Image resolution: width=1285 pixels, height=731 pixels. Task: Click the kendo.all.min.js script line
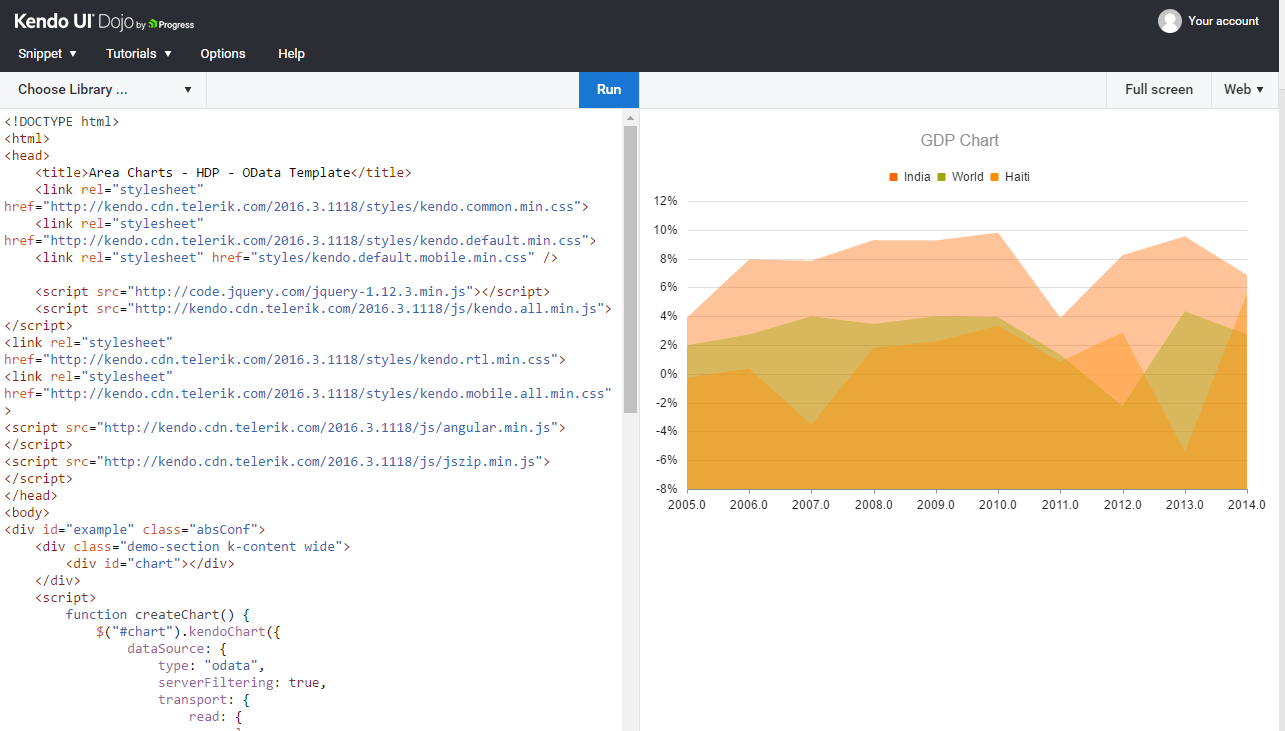pyautogui.click(x=323, y=308)
